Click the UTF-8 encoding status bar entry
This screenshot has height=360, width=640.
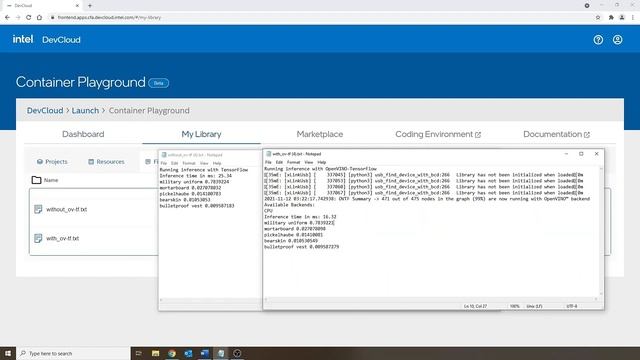[572, 306]
